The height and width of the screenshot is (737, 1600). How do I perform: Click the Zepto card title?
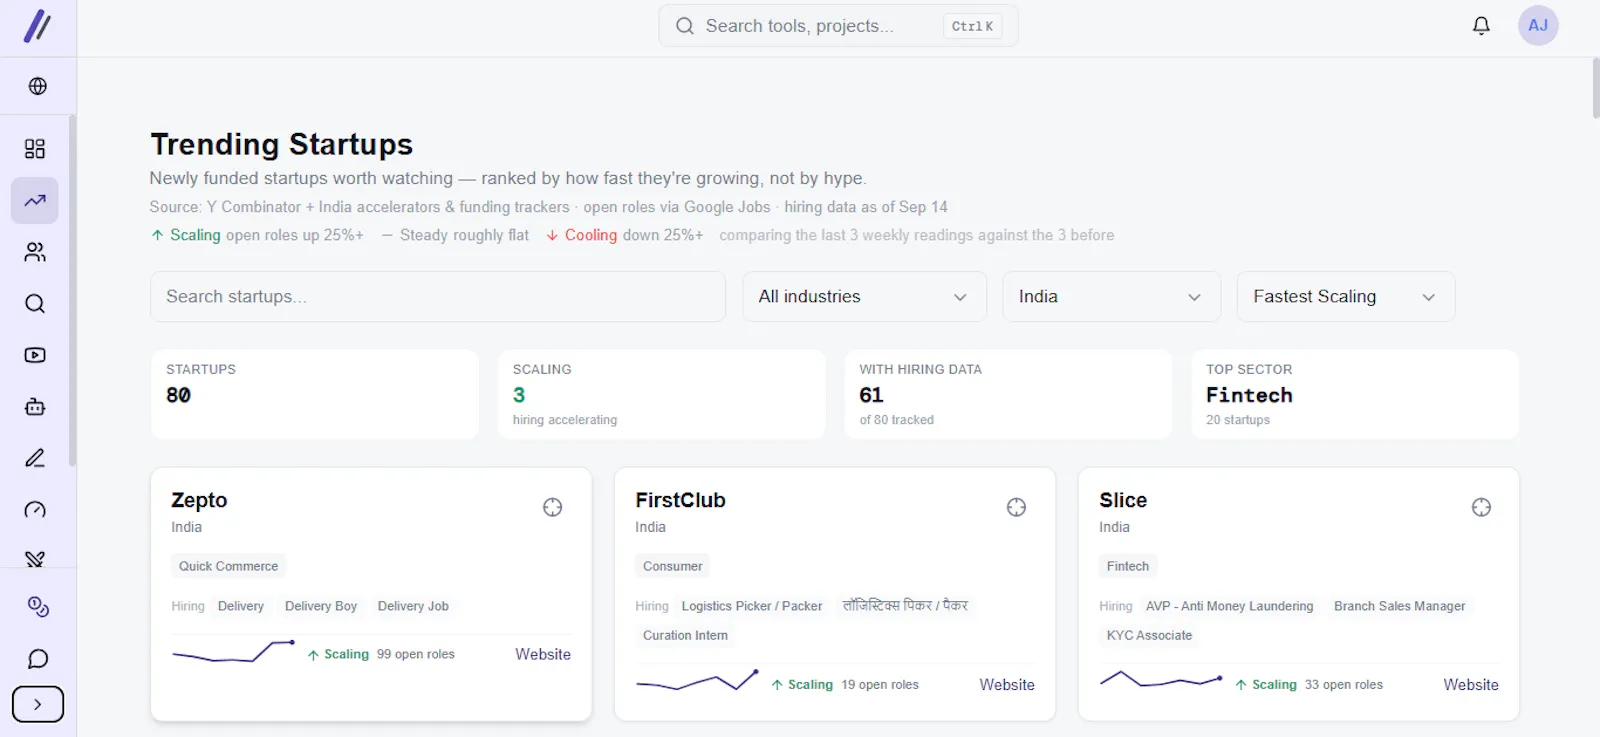[x=199, y=500]
